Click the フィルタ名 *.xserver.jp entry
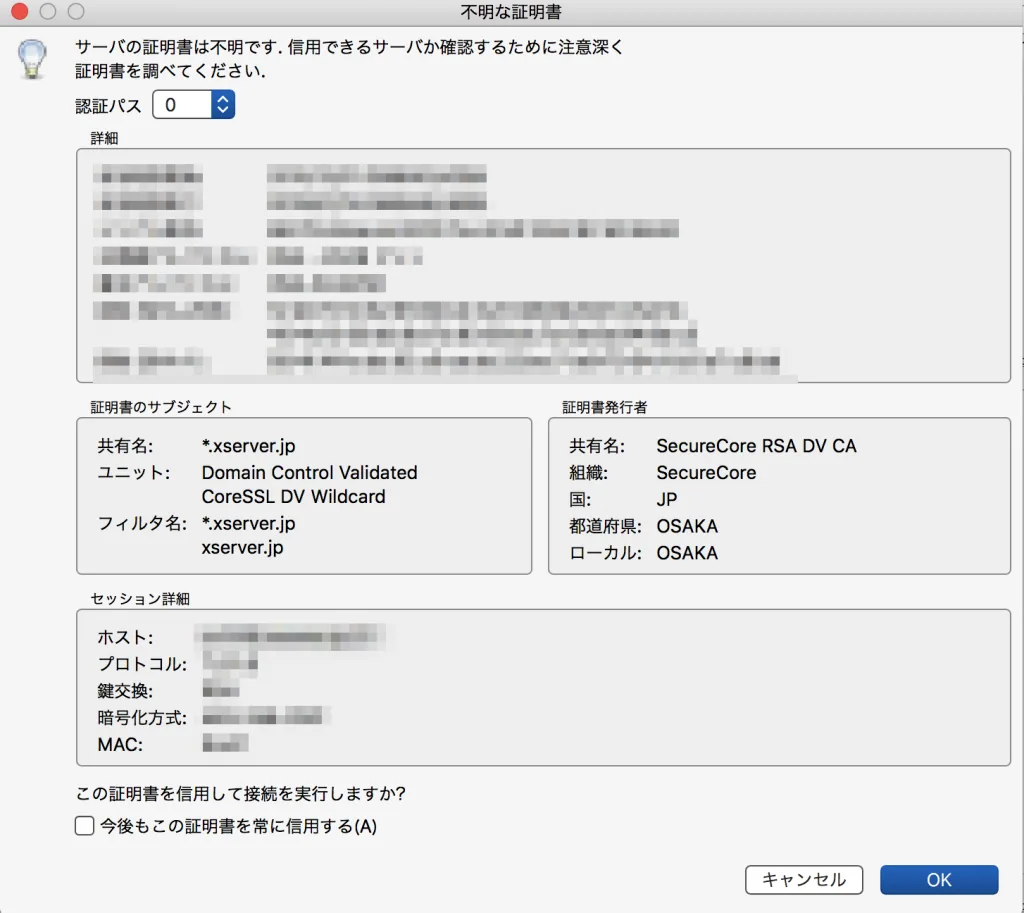The height and width of the screenshot is (913, 1024). coord(248,524)
